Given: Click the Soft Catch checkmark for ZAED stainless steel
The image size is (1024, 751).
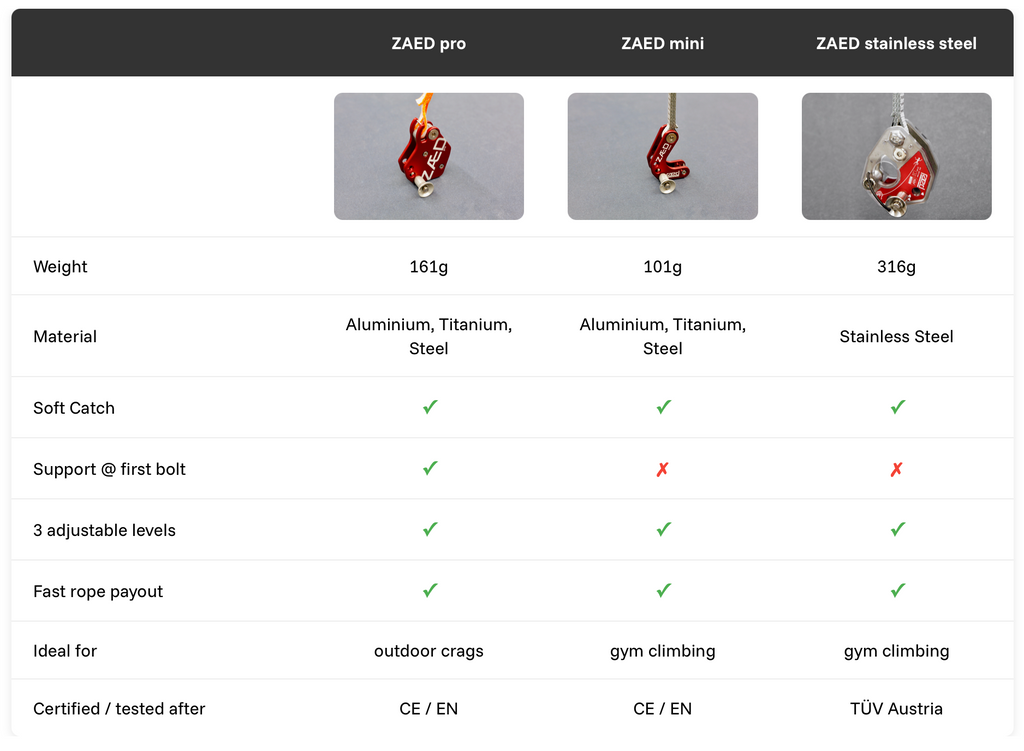Looking at the screenshot, I should pyautogui.click(x=897, y=407).
